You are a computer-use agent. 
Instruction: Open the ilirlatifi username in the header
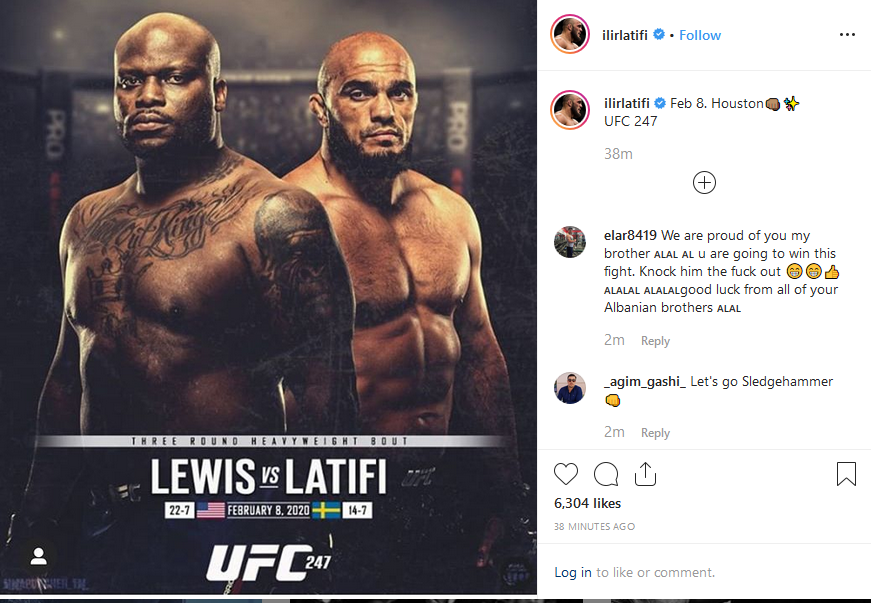625,35
